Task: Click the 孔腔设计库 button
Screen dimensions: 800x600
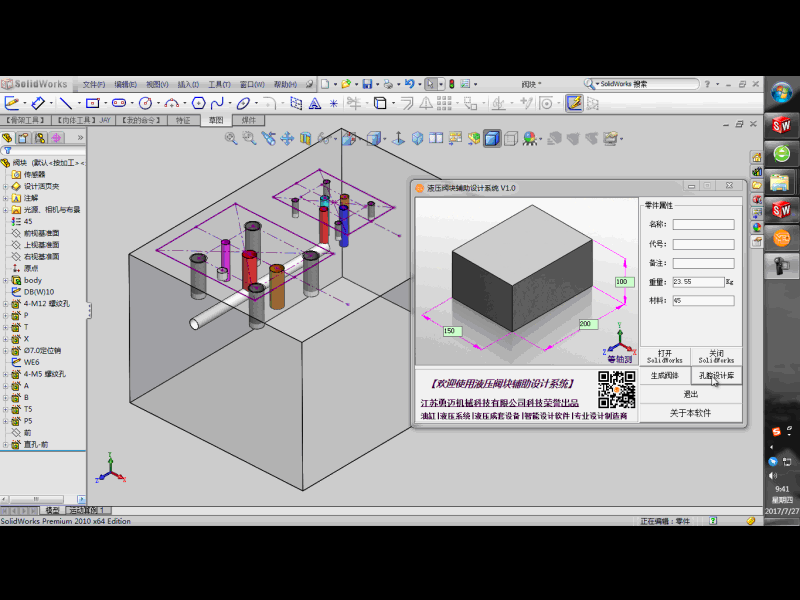Action: click(716, 376)
